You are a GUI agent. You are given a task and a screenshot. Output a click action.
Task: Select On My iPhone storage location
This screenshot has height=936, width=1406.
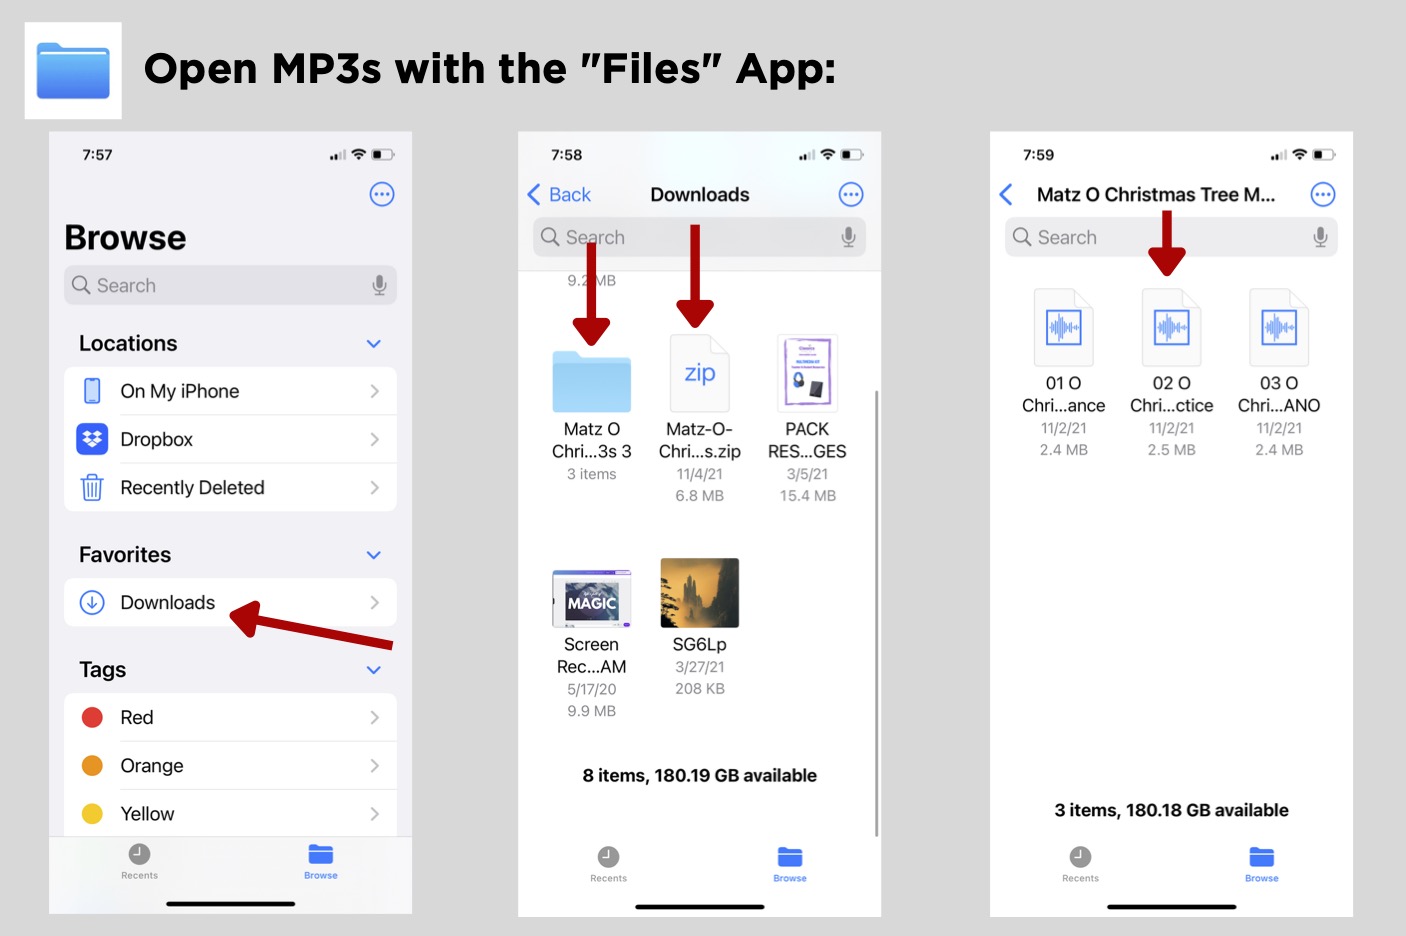coord(180,391)
